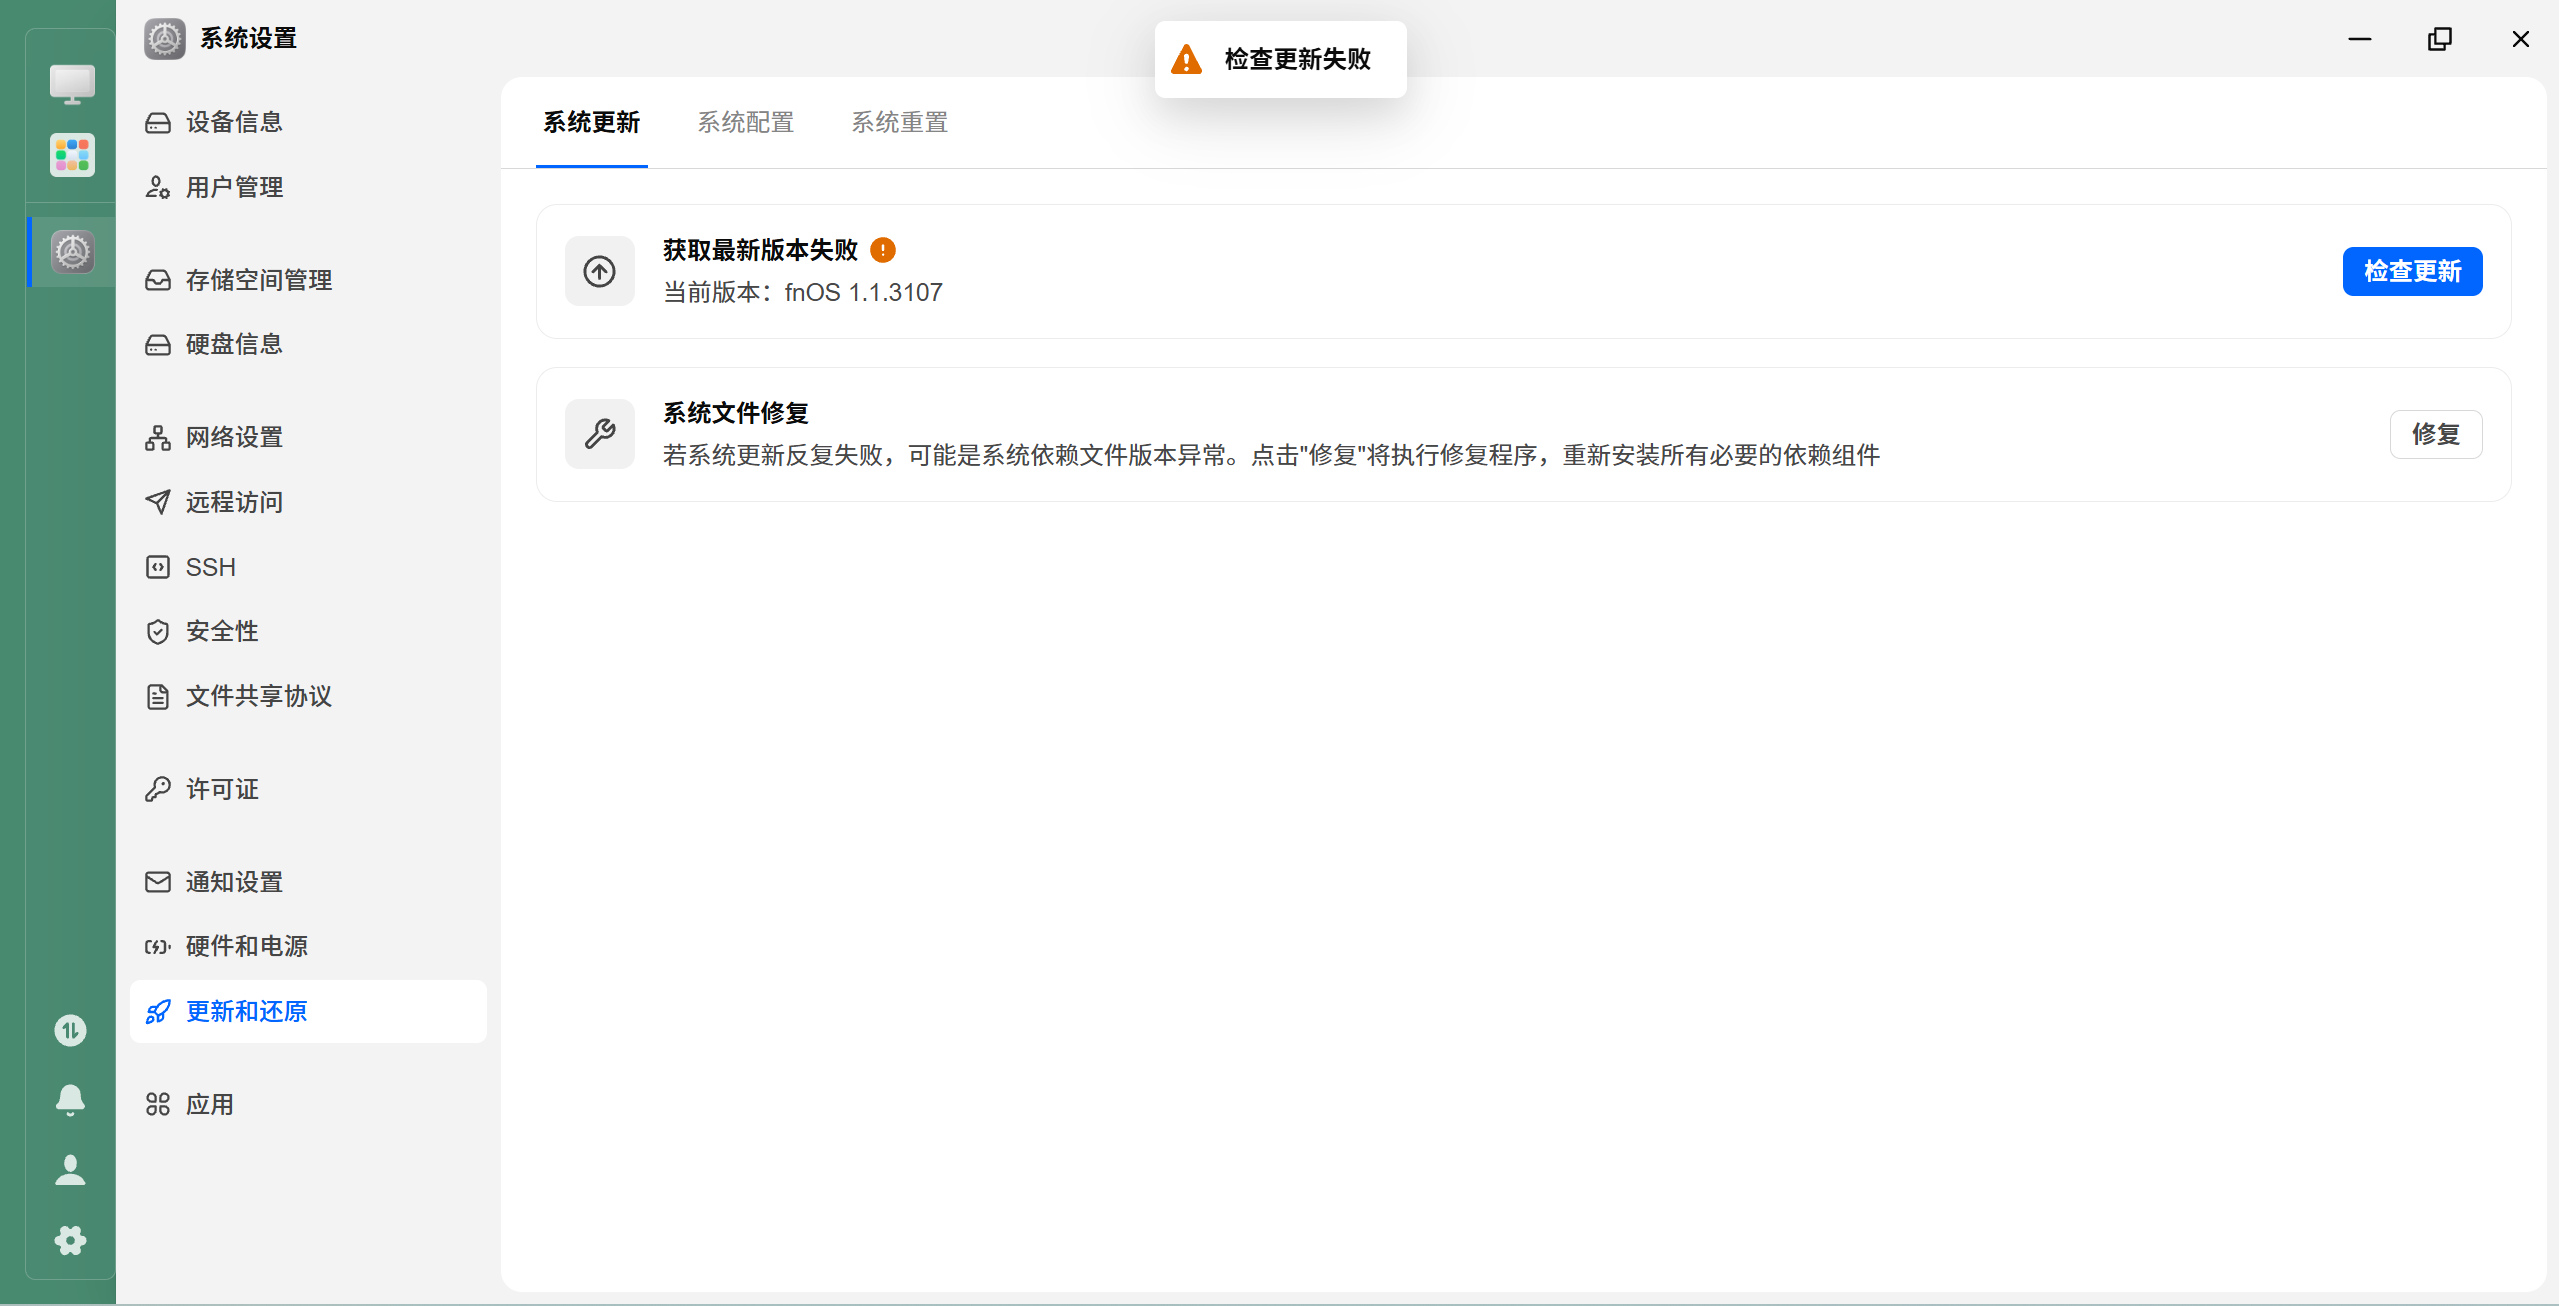Click the 远程访问 paper plane icon

point(158,502)
